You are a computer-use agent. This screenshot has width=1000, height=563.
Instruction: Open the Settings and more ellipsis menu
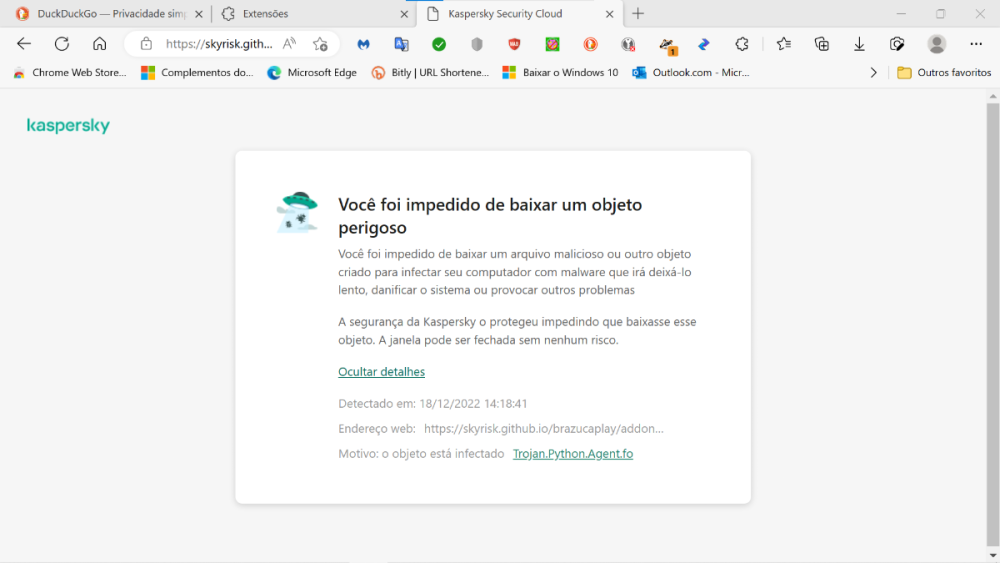(x=976, y=44)
